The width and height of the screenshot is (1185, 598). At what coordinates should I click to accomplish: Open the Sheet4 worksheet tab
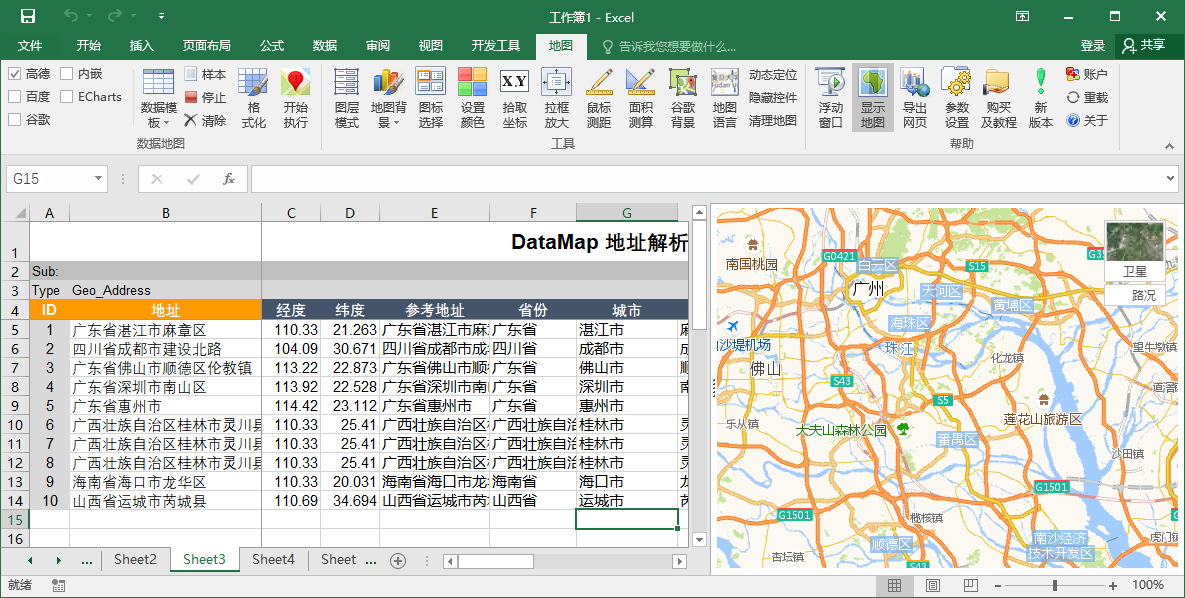[x=273, y=560]
